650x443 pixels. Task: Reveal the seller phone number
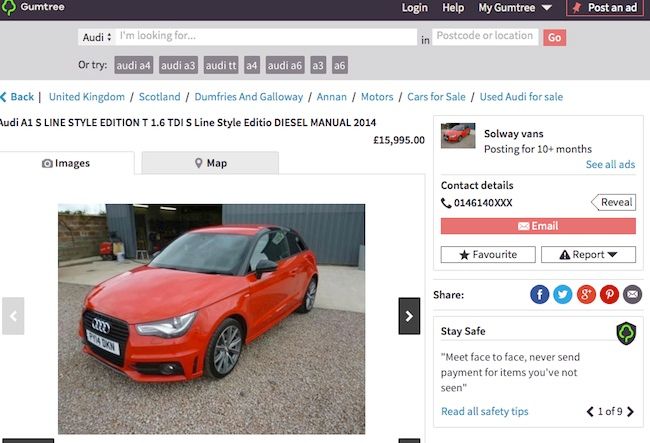coord(614,202)
